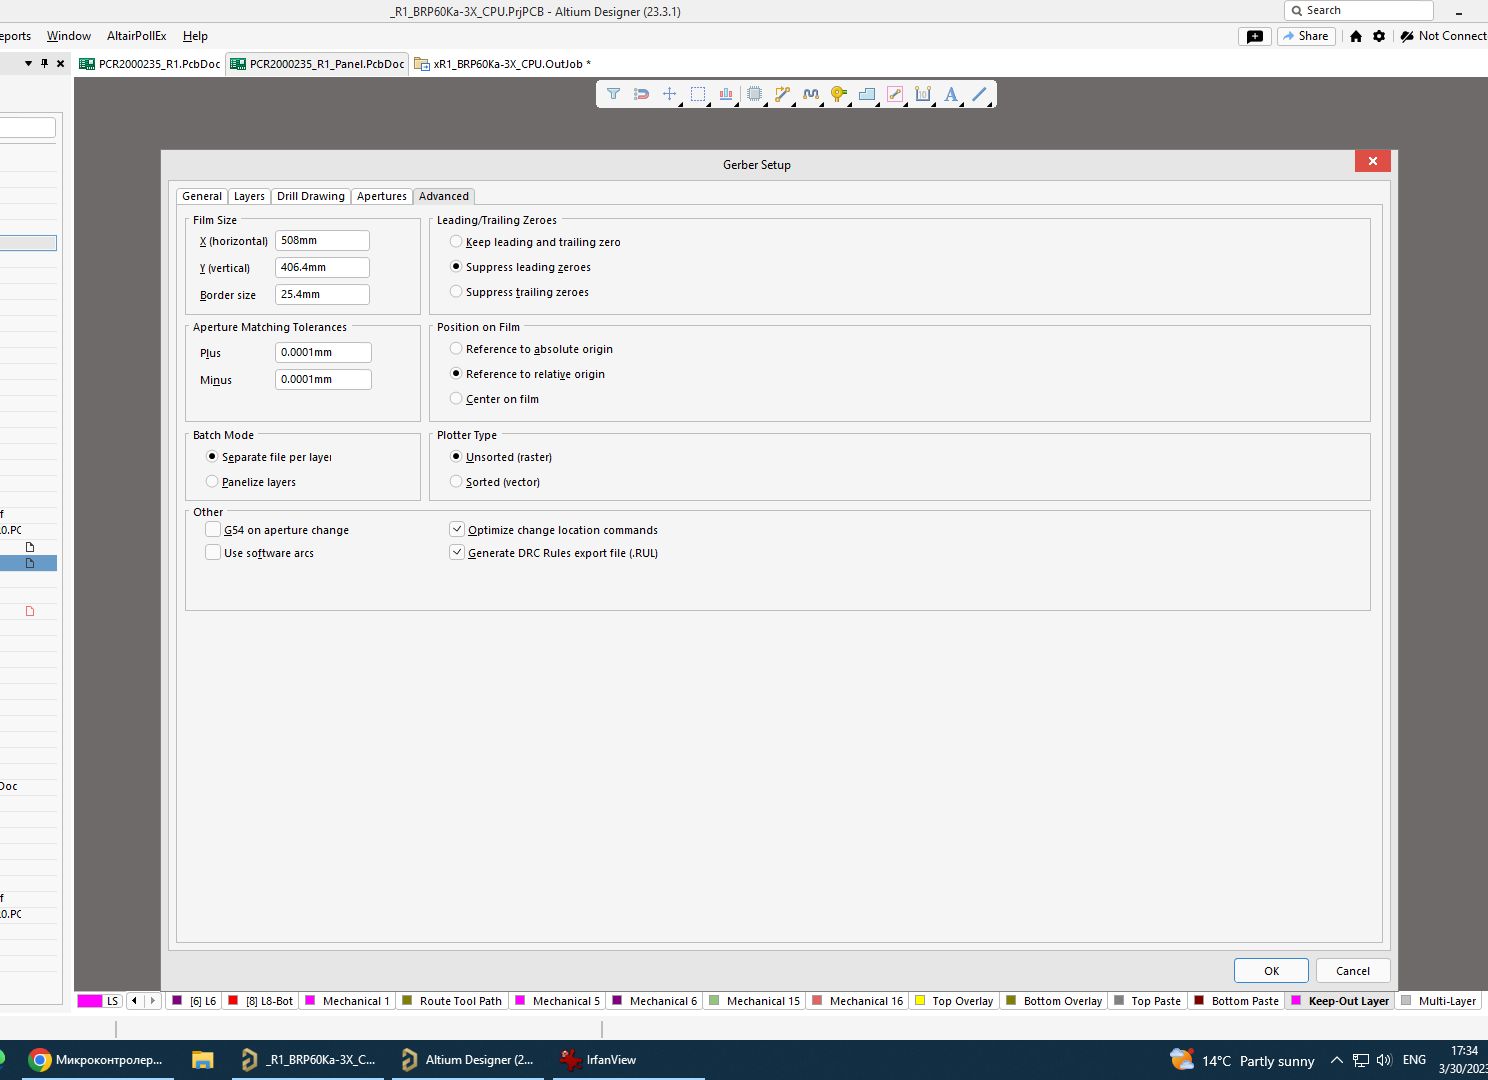Image resolution: width=1488 pixels, height=1080 pixels.
Task: Uncheck Optimize change location commands
Action: pyautogui.click(x=457, y=530)
